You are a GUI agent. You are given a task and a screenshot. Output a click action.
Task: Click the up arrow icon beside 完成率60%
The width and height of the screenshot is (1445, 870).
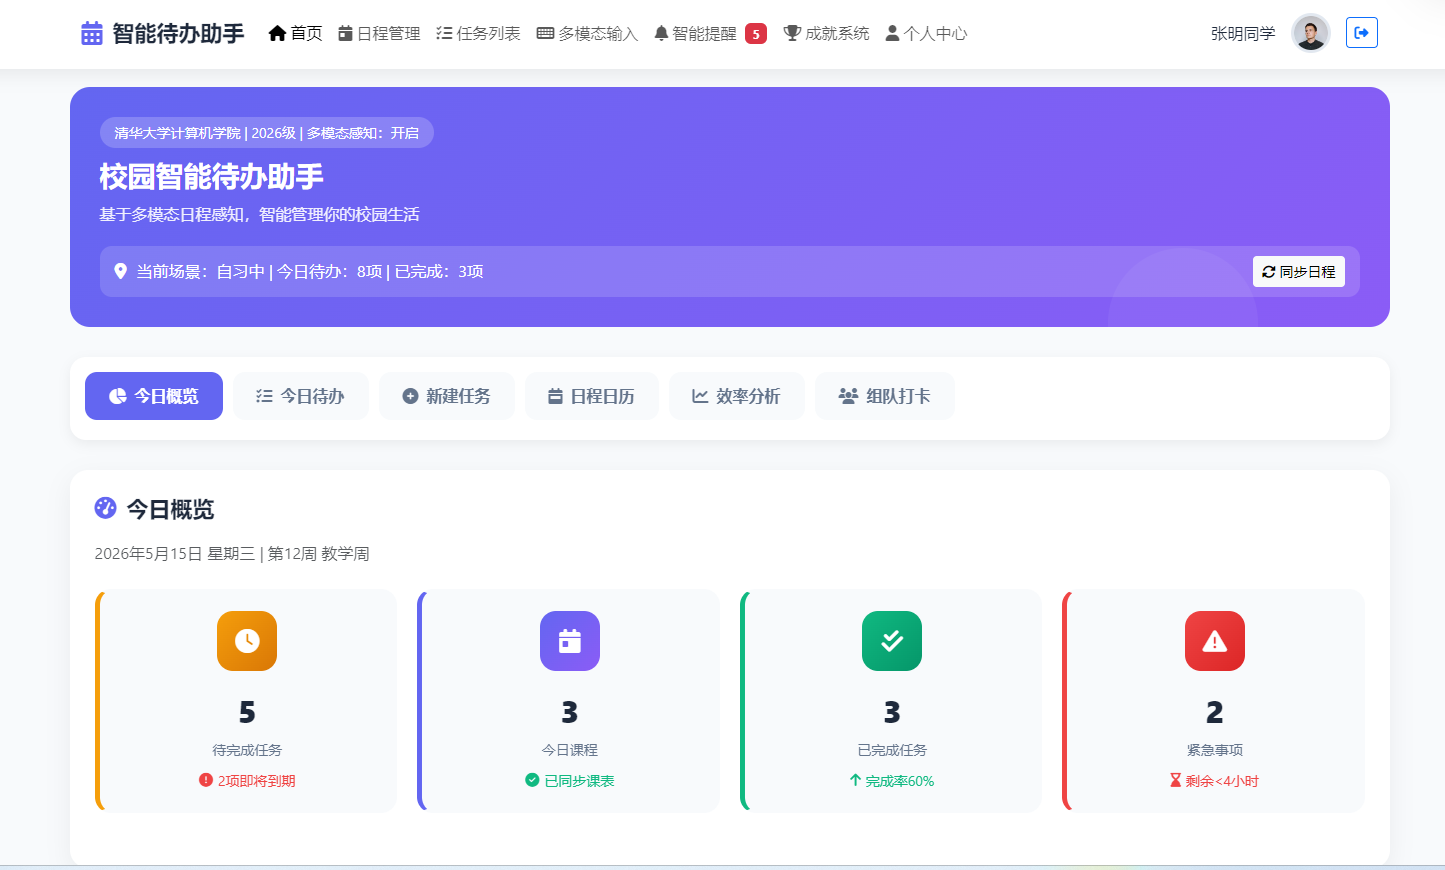855,780
